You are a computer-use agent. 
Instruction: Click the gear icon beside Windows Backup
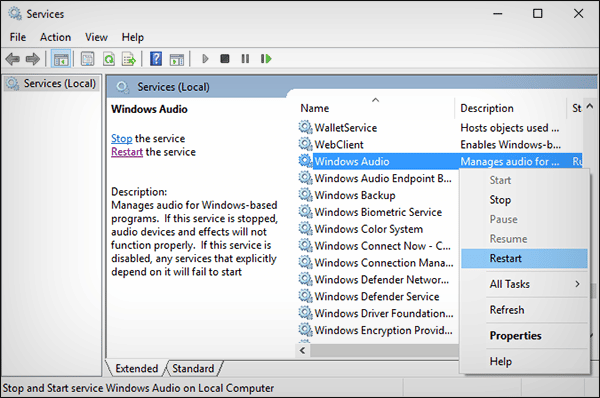[305, 194]
